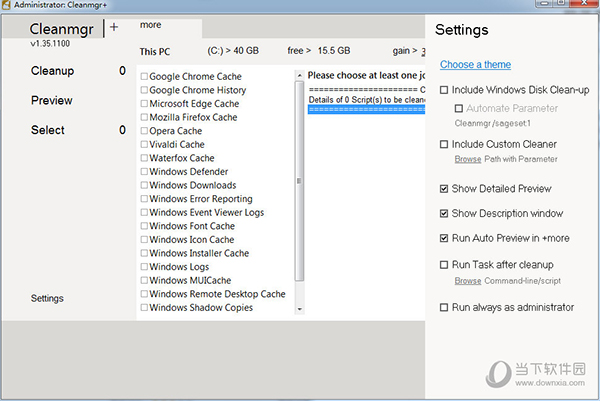
Task: Check Microsoft Edge Cache
Action: point(144,104)
